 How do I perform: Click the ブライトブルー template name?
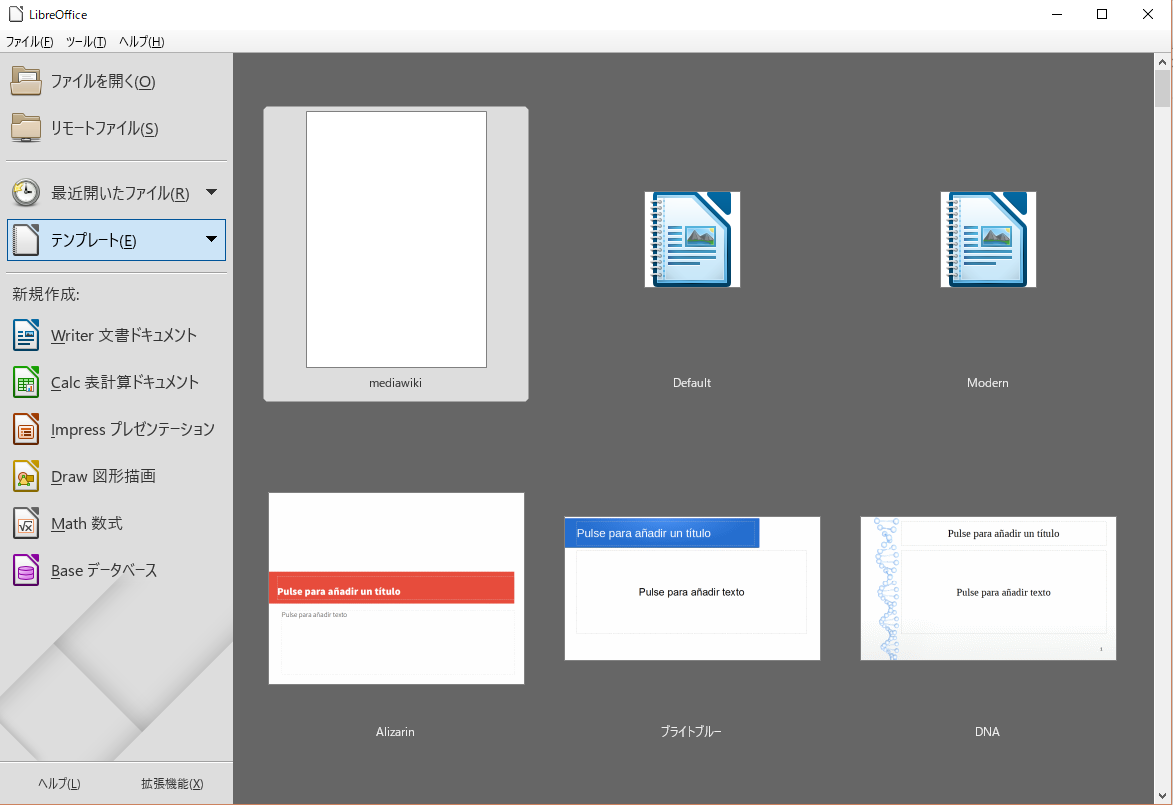[691, 732]
